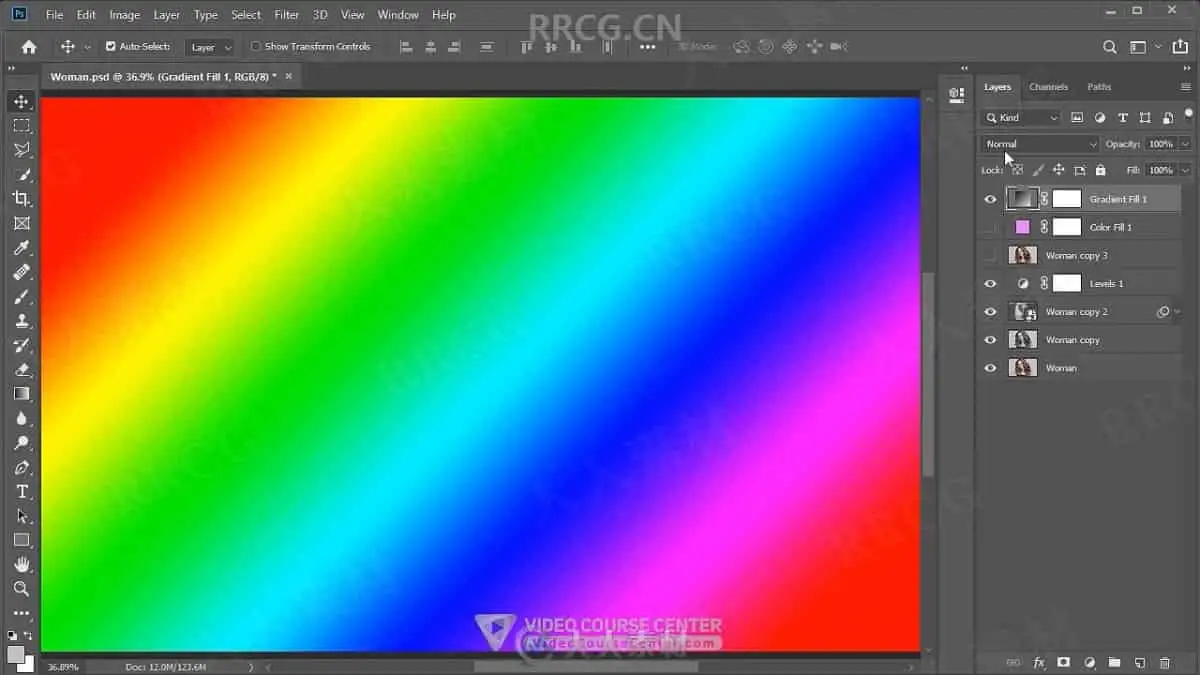Add a layer mask from panel bottom

tap(1064, 662)
